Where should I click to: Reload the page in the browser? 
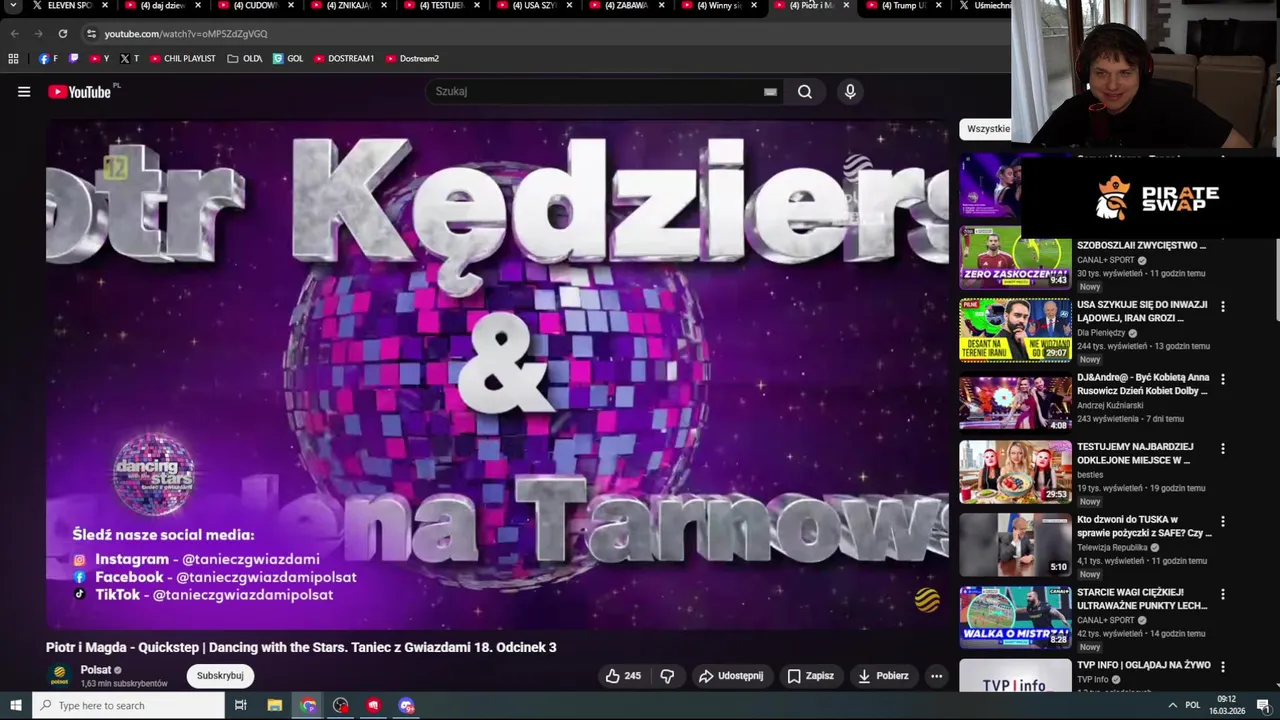[x=62, y=33]
